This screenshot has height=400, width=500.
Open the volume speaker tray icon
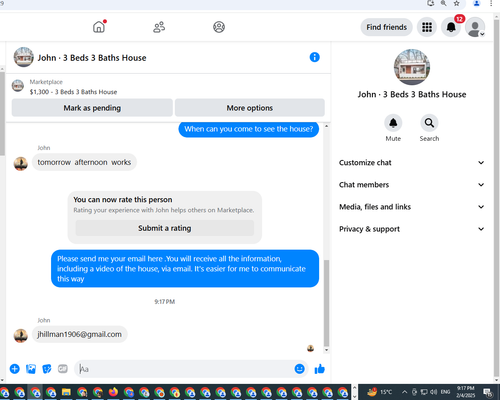tap(433, 392)
